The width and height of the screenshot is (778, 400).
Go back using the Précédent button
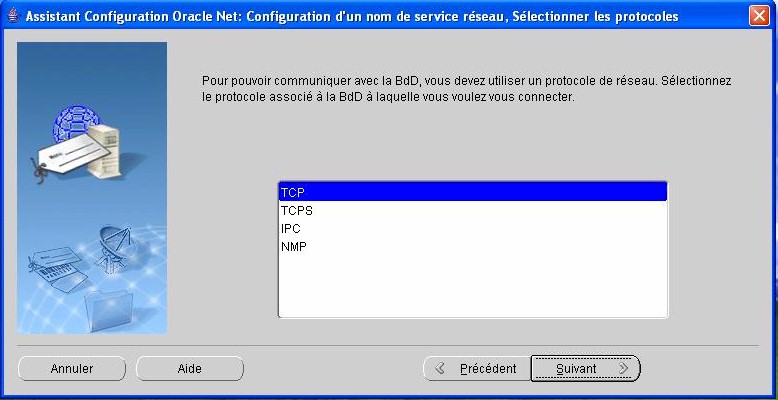(x=476, y=369)
